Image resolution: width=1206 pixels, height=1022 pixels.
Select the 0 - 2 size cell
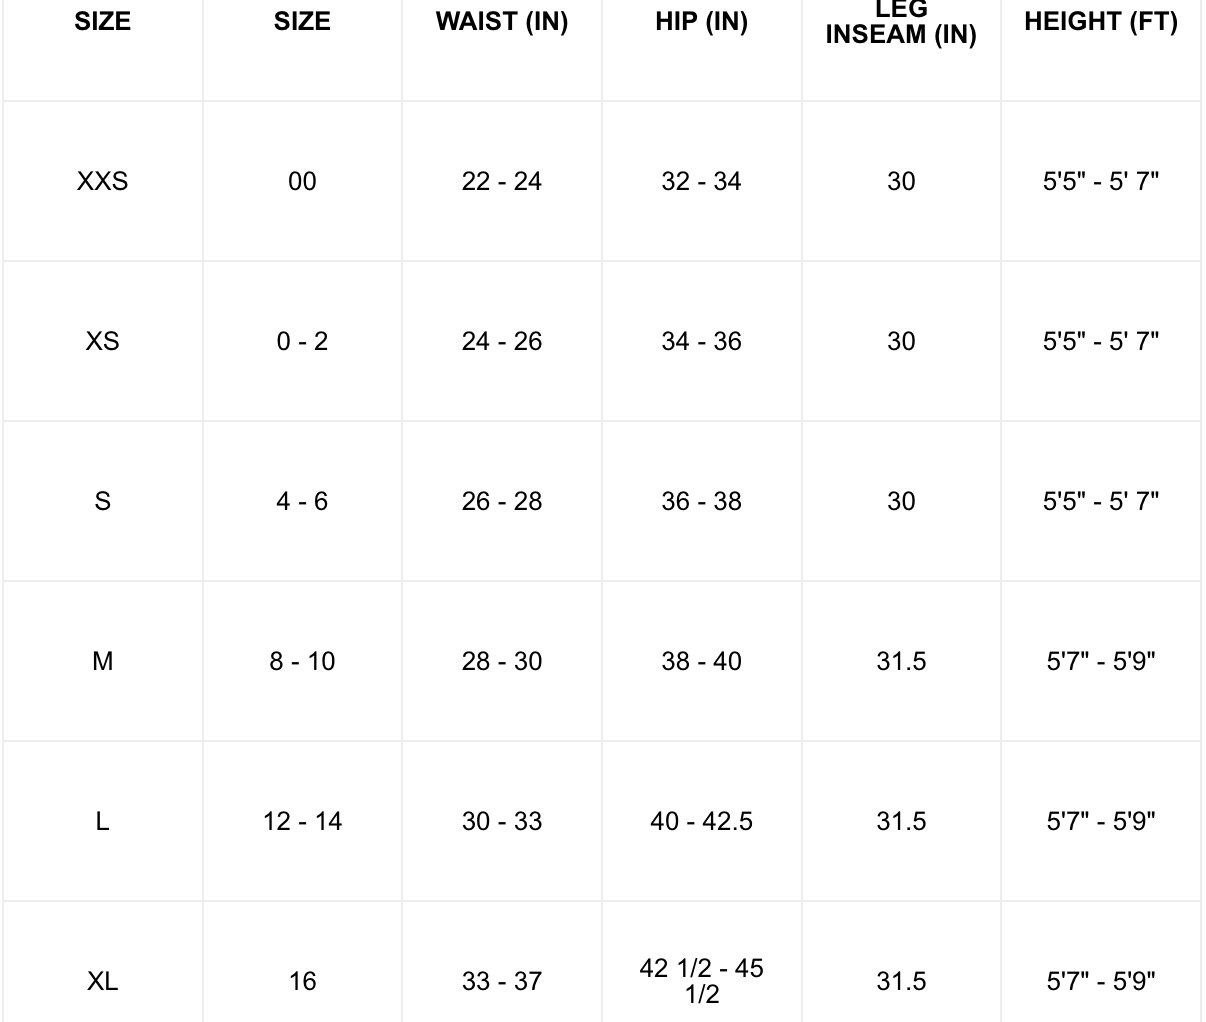[x=302, y=341]
